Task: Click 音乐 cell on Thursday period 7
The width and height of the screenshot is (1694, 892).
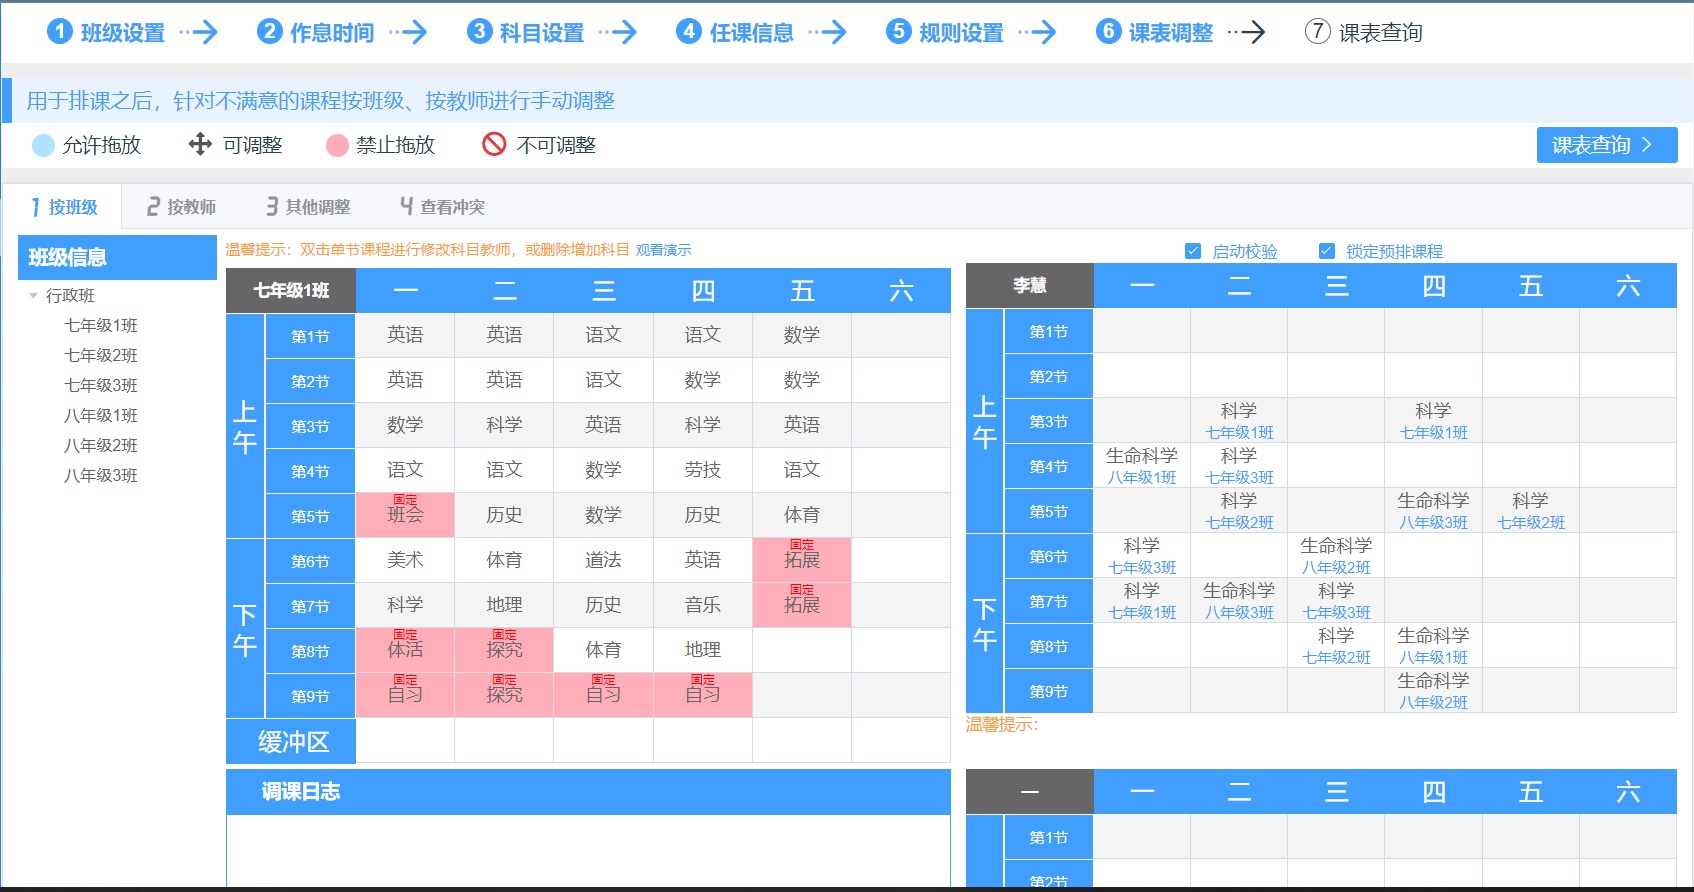Action: point(703,605)
